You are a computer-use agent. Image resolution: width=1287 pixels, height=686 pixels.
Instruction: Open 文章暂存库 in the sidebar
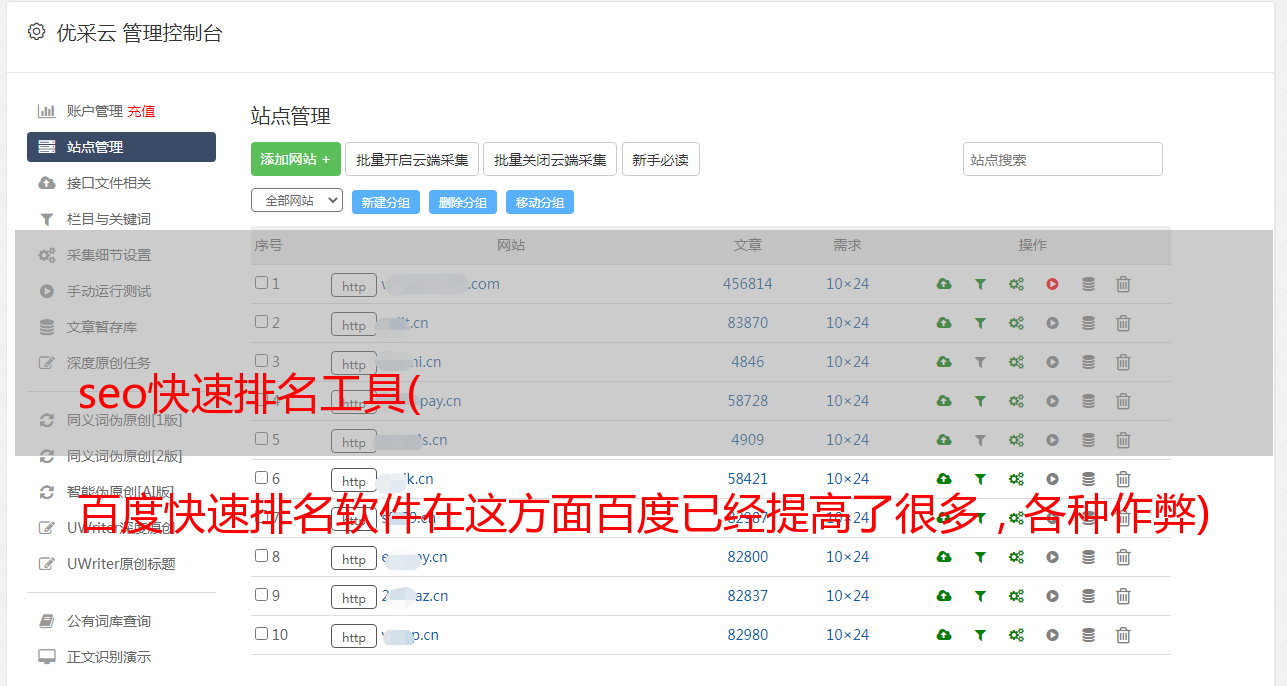point(101,327)
